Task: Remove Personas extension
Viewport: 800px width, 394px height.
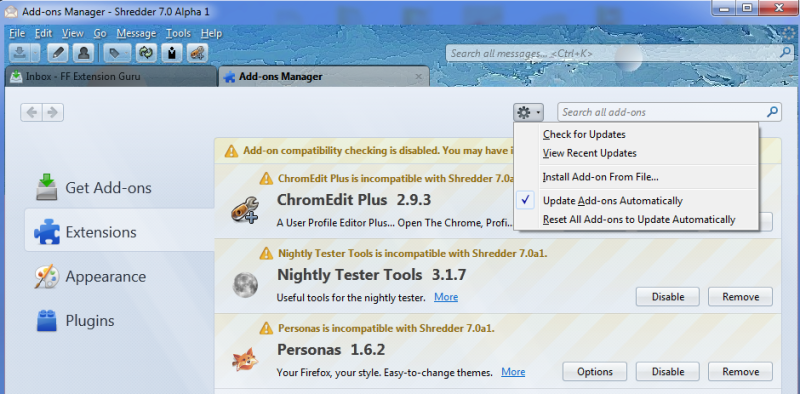Action: (740, 372)
